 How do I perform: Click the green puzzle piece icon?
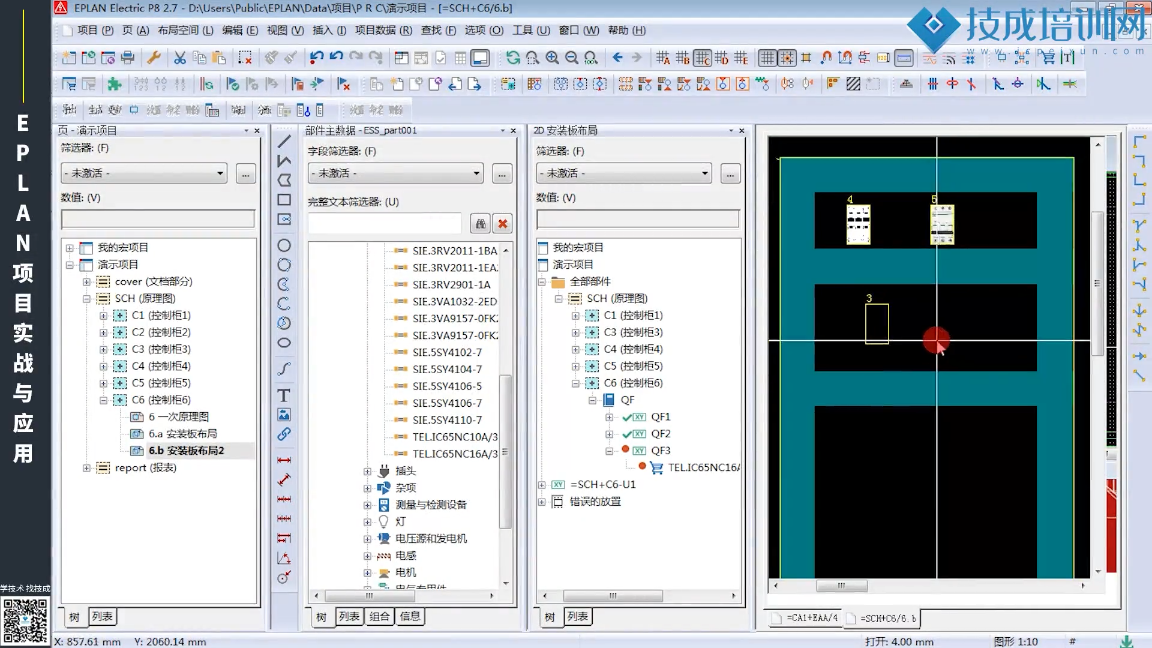click(115, 84)
